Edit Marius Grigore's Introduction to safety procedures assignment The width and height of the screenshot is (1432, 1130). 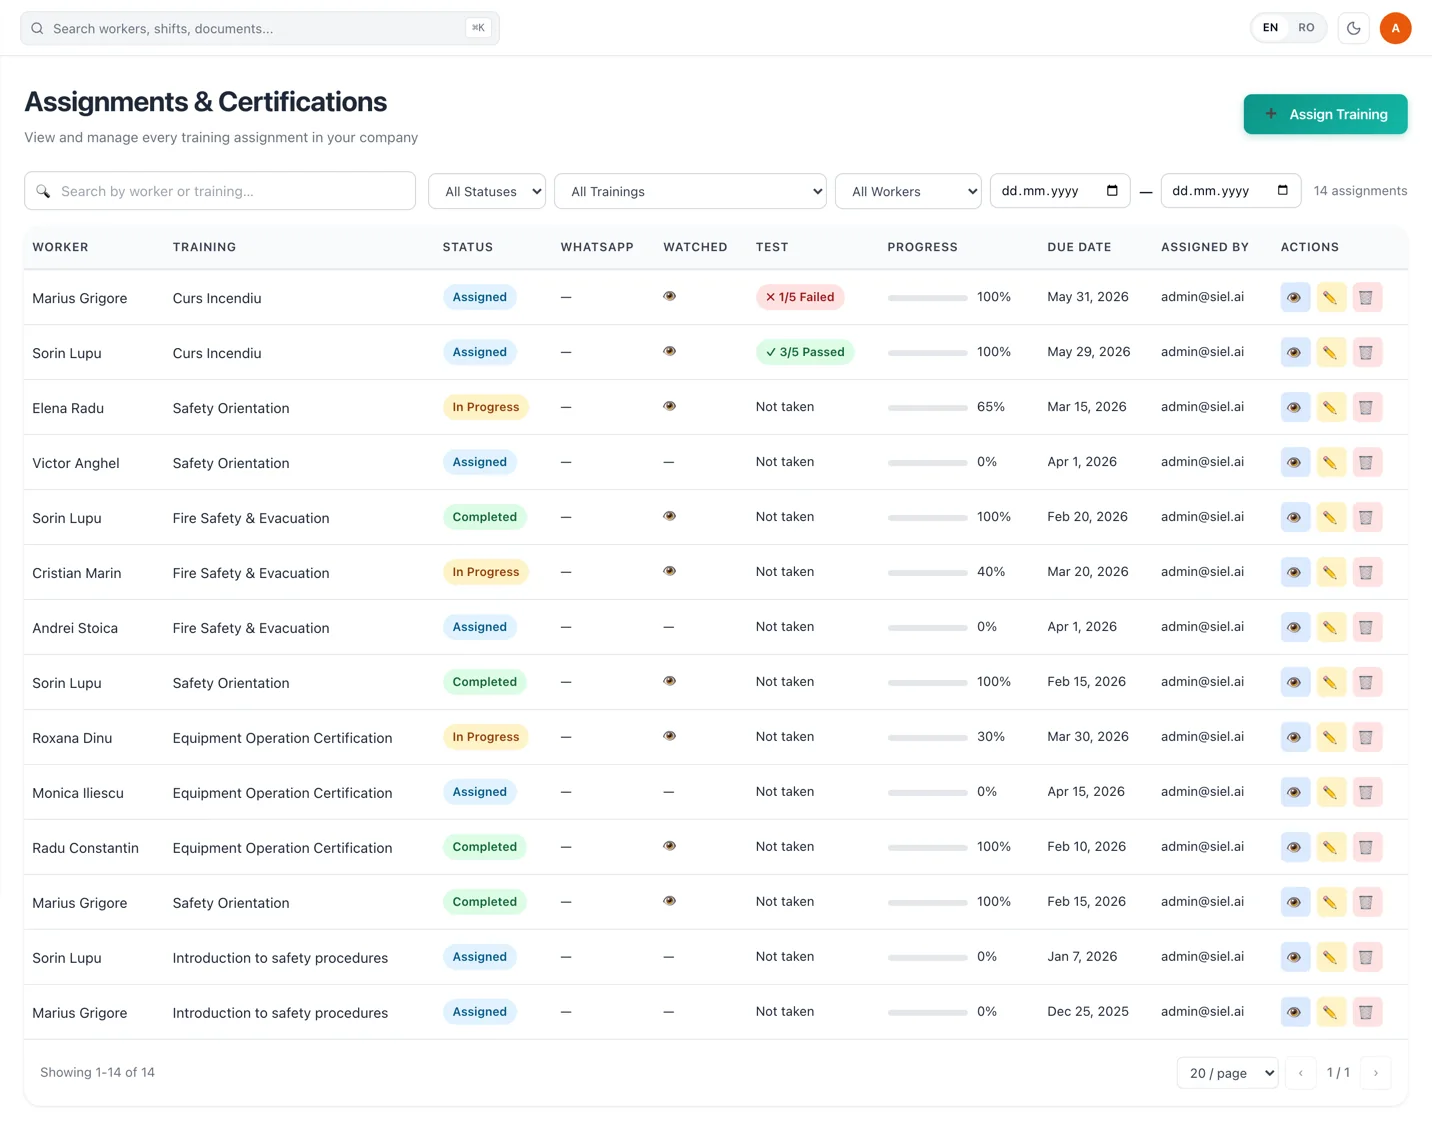pyautogui.click(x=1331, y=1012)
